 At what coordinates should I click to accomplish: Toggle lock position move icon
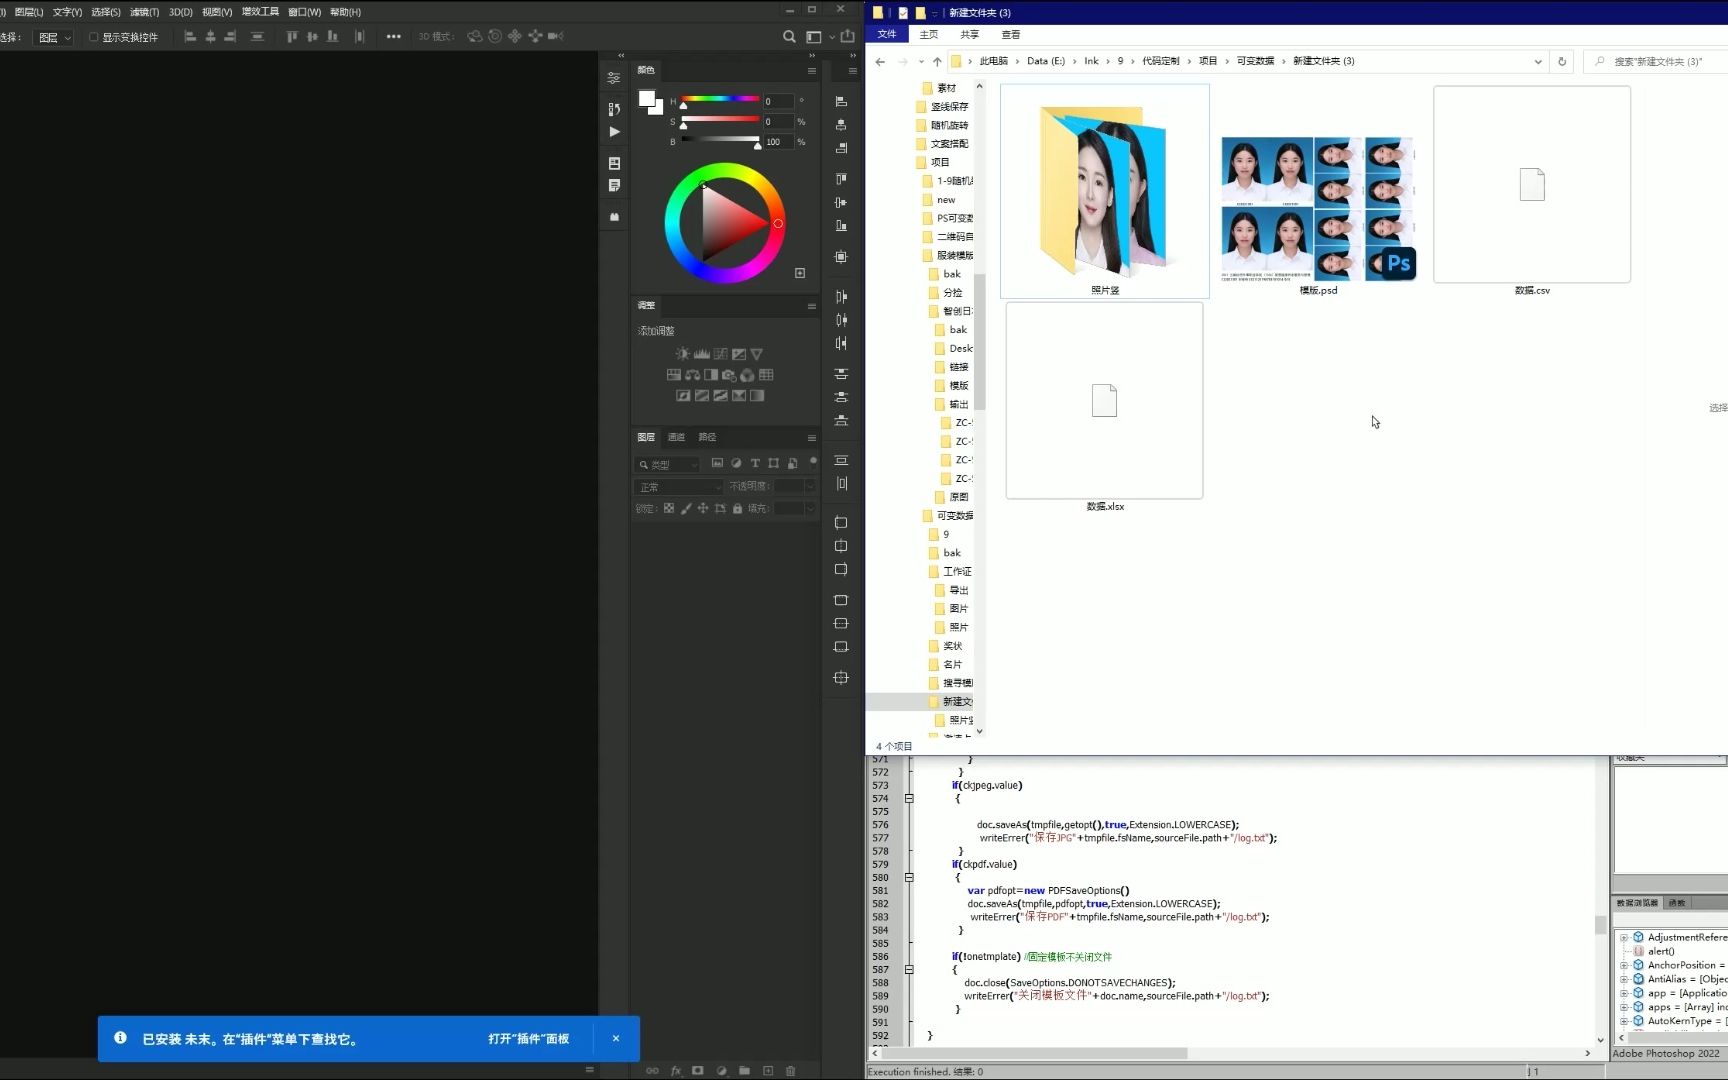click(703, 508)
